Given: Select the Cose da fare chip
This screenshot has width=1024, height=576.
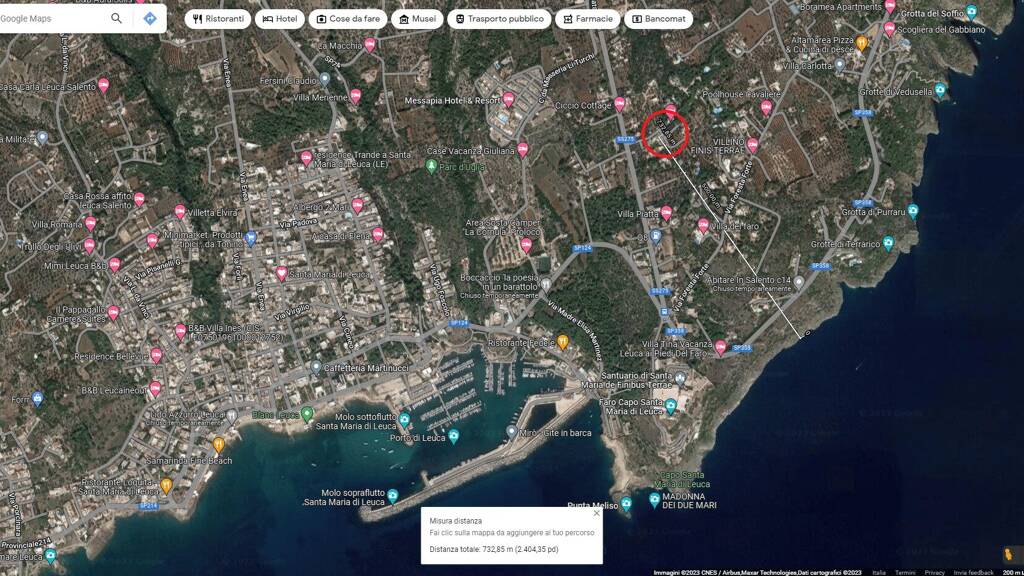Looking at the screenshot, I should click(x=349, y=19).
